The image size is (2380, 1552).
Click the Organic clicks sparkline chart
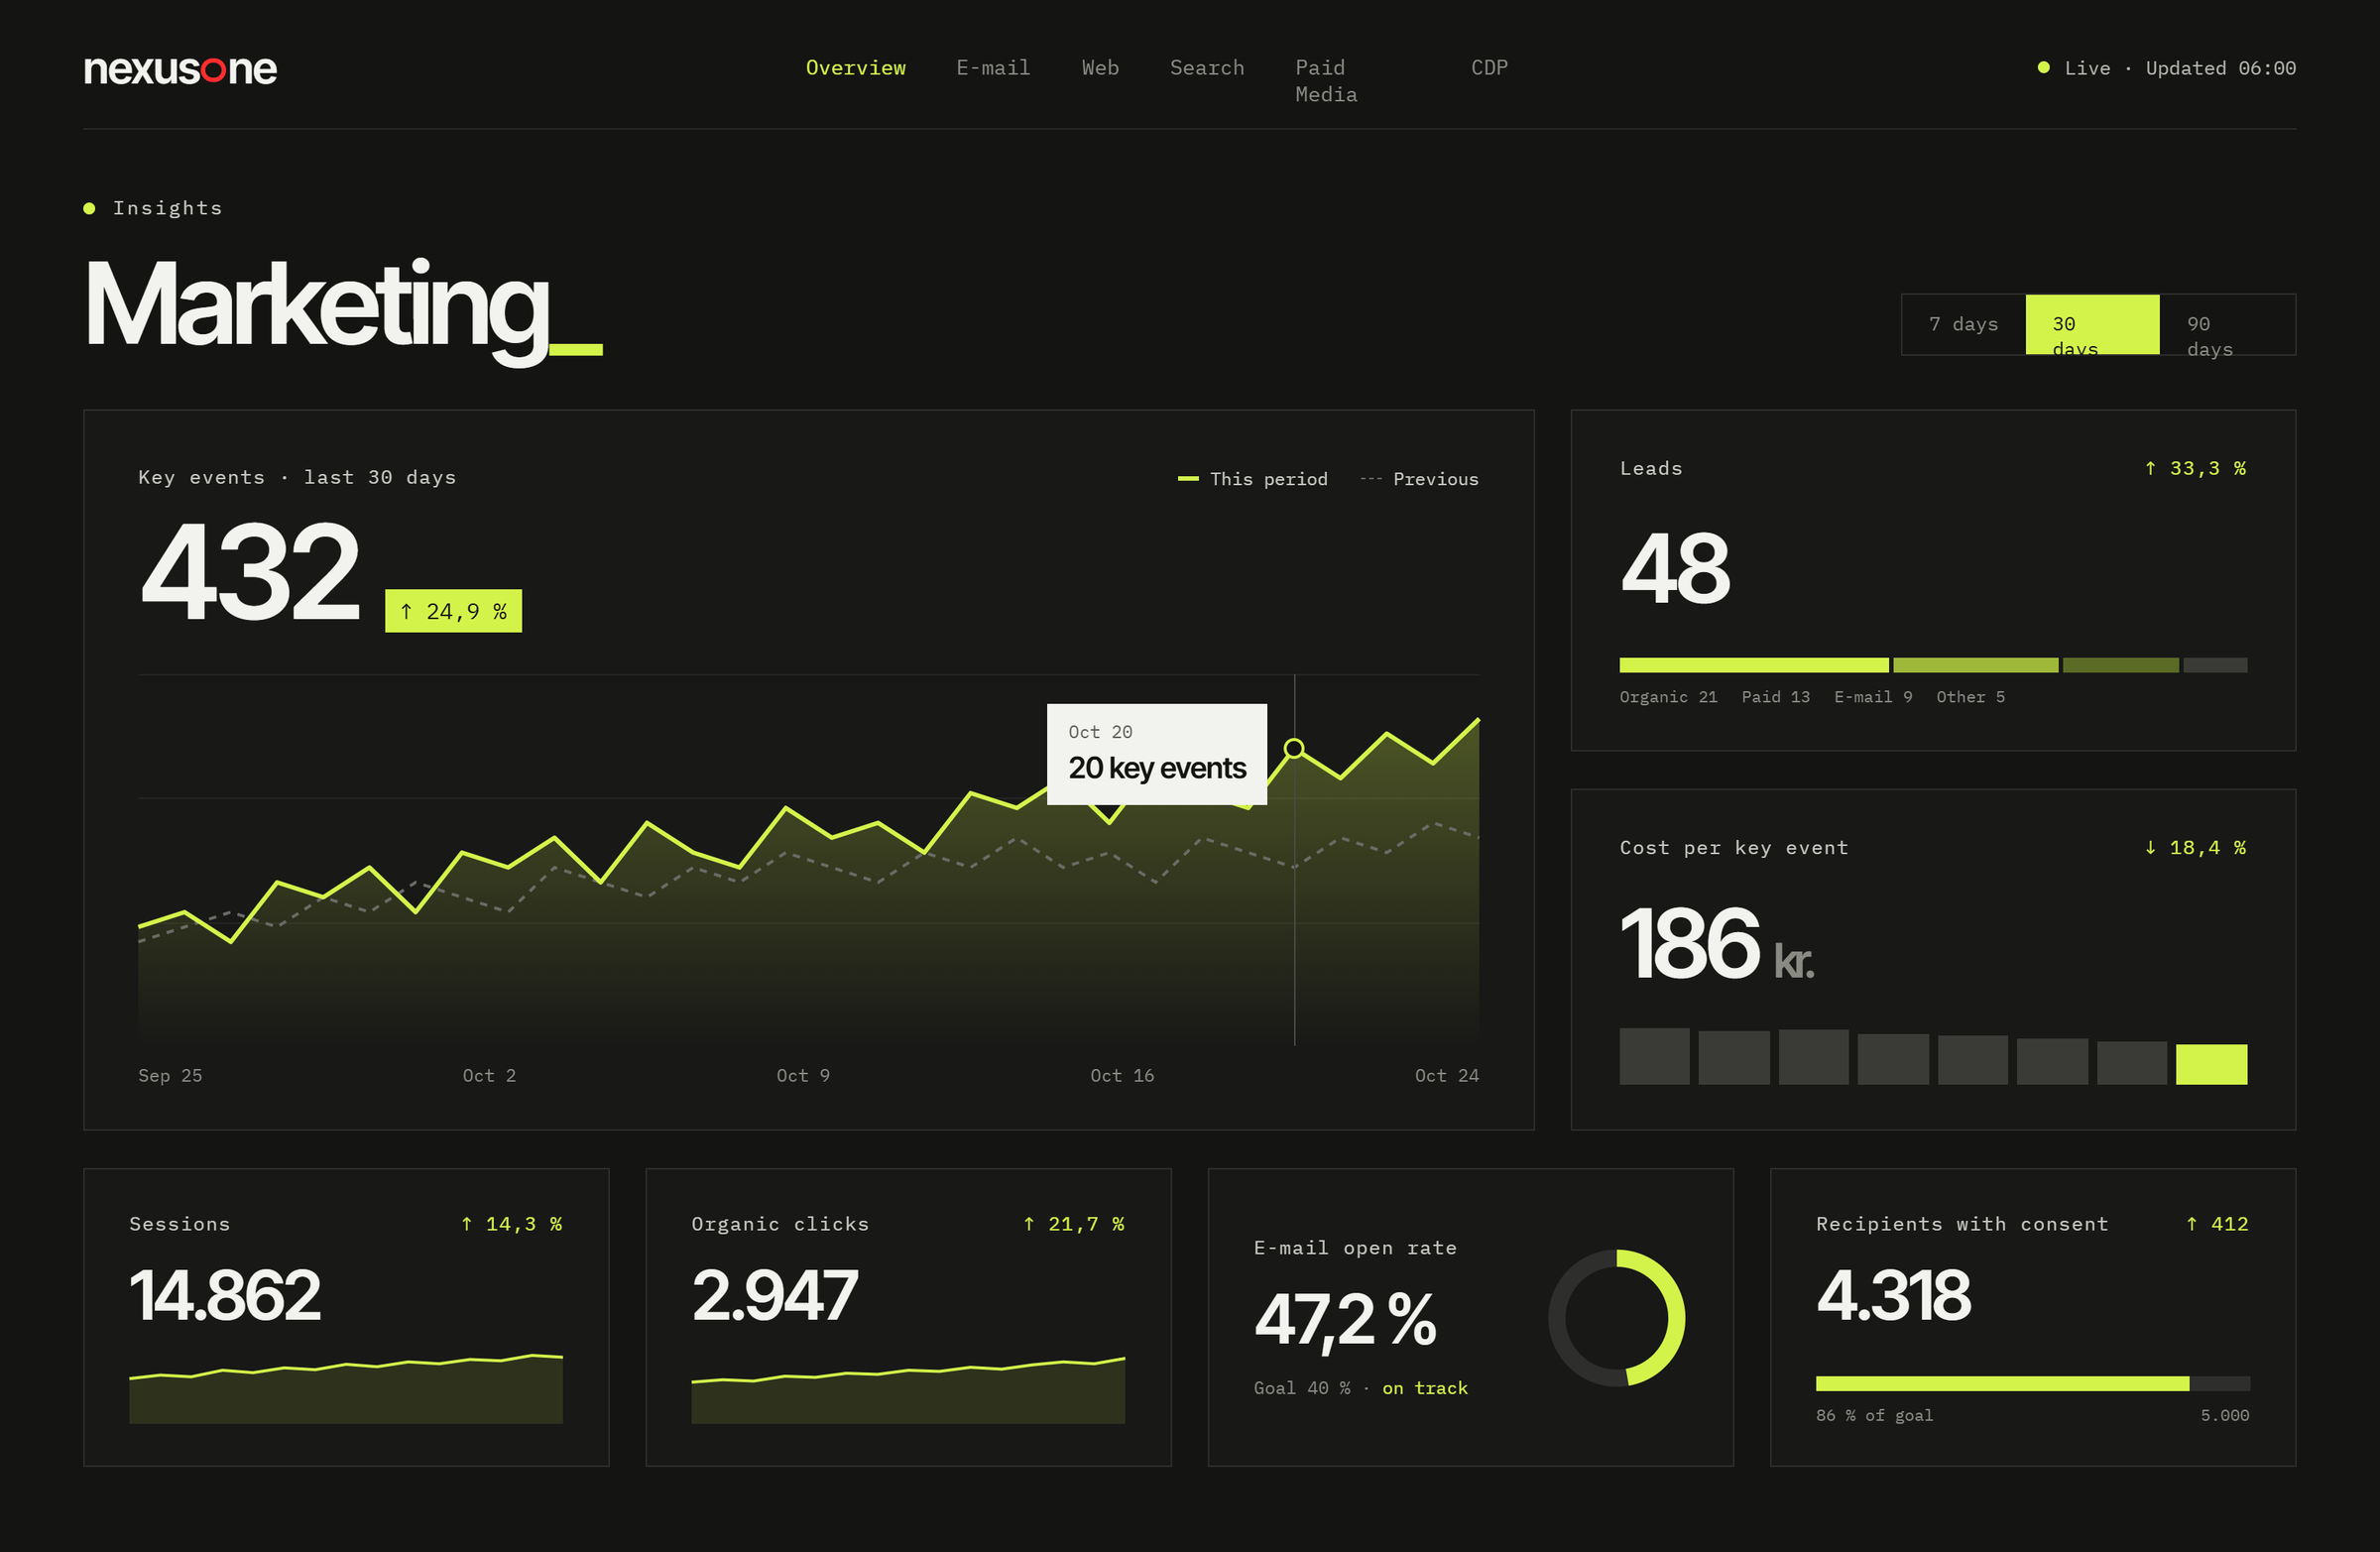tap(908, 1390)
